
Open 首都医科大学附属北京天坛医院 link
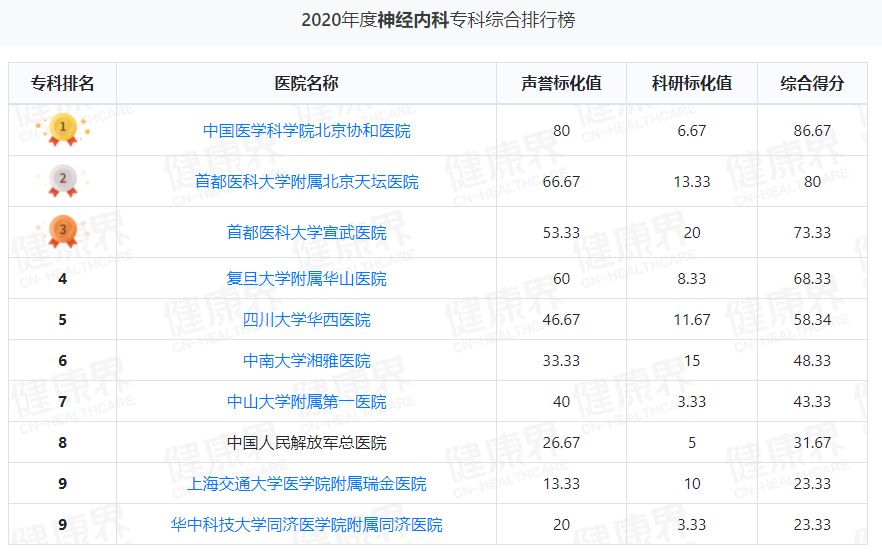pyautogui.click(x=307, y=182)
